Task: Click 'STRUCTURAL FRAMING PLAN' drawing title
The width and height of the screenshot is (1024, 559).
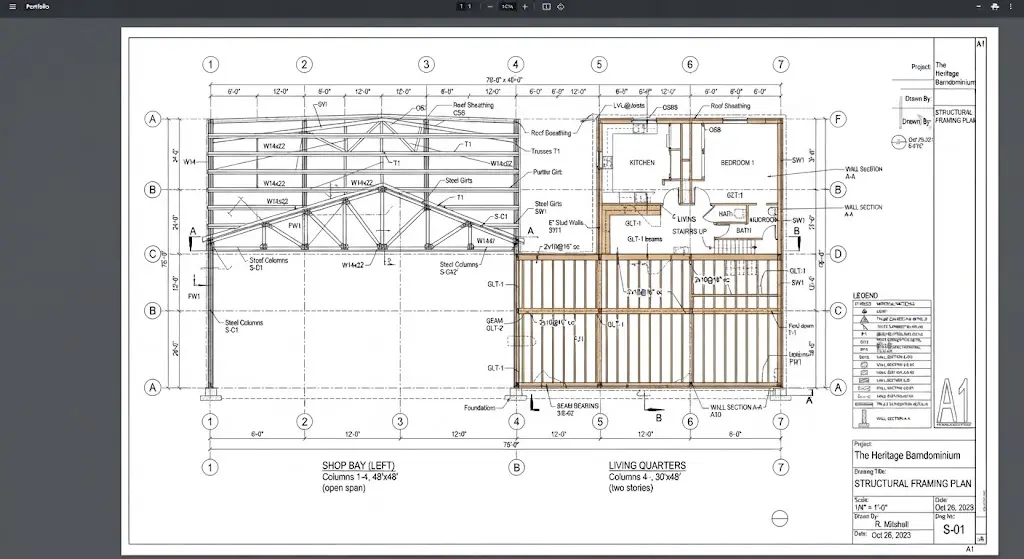Action: pyautogui.click(x=912, y=484)
